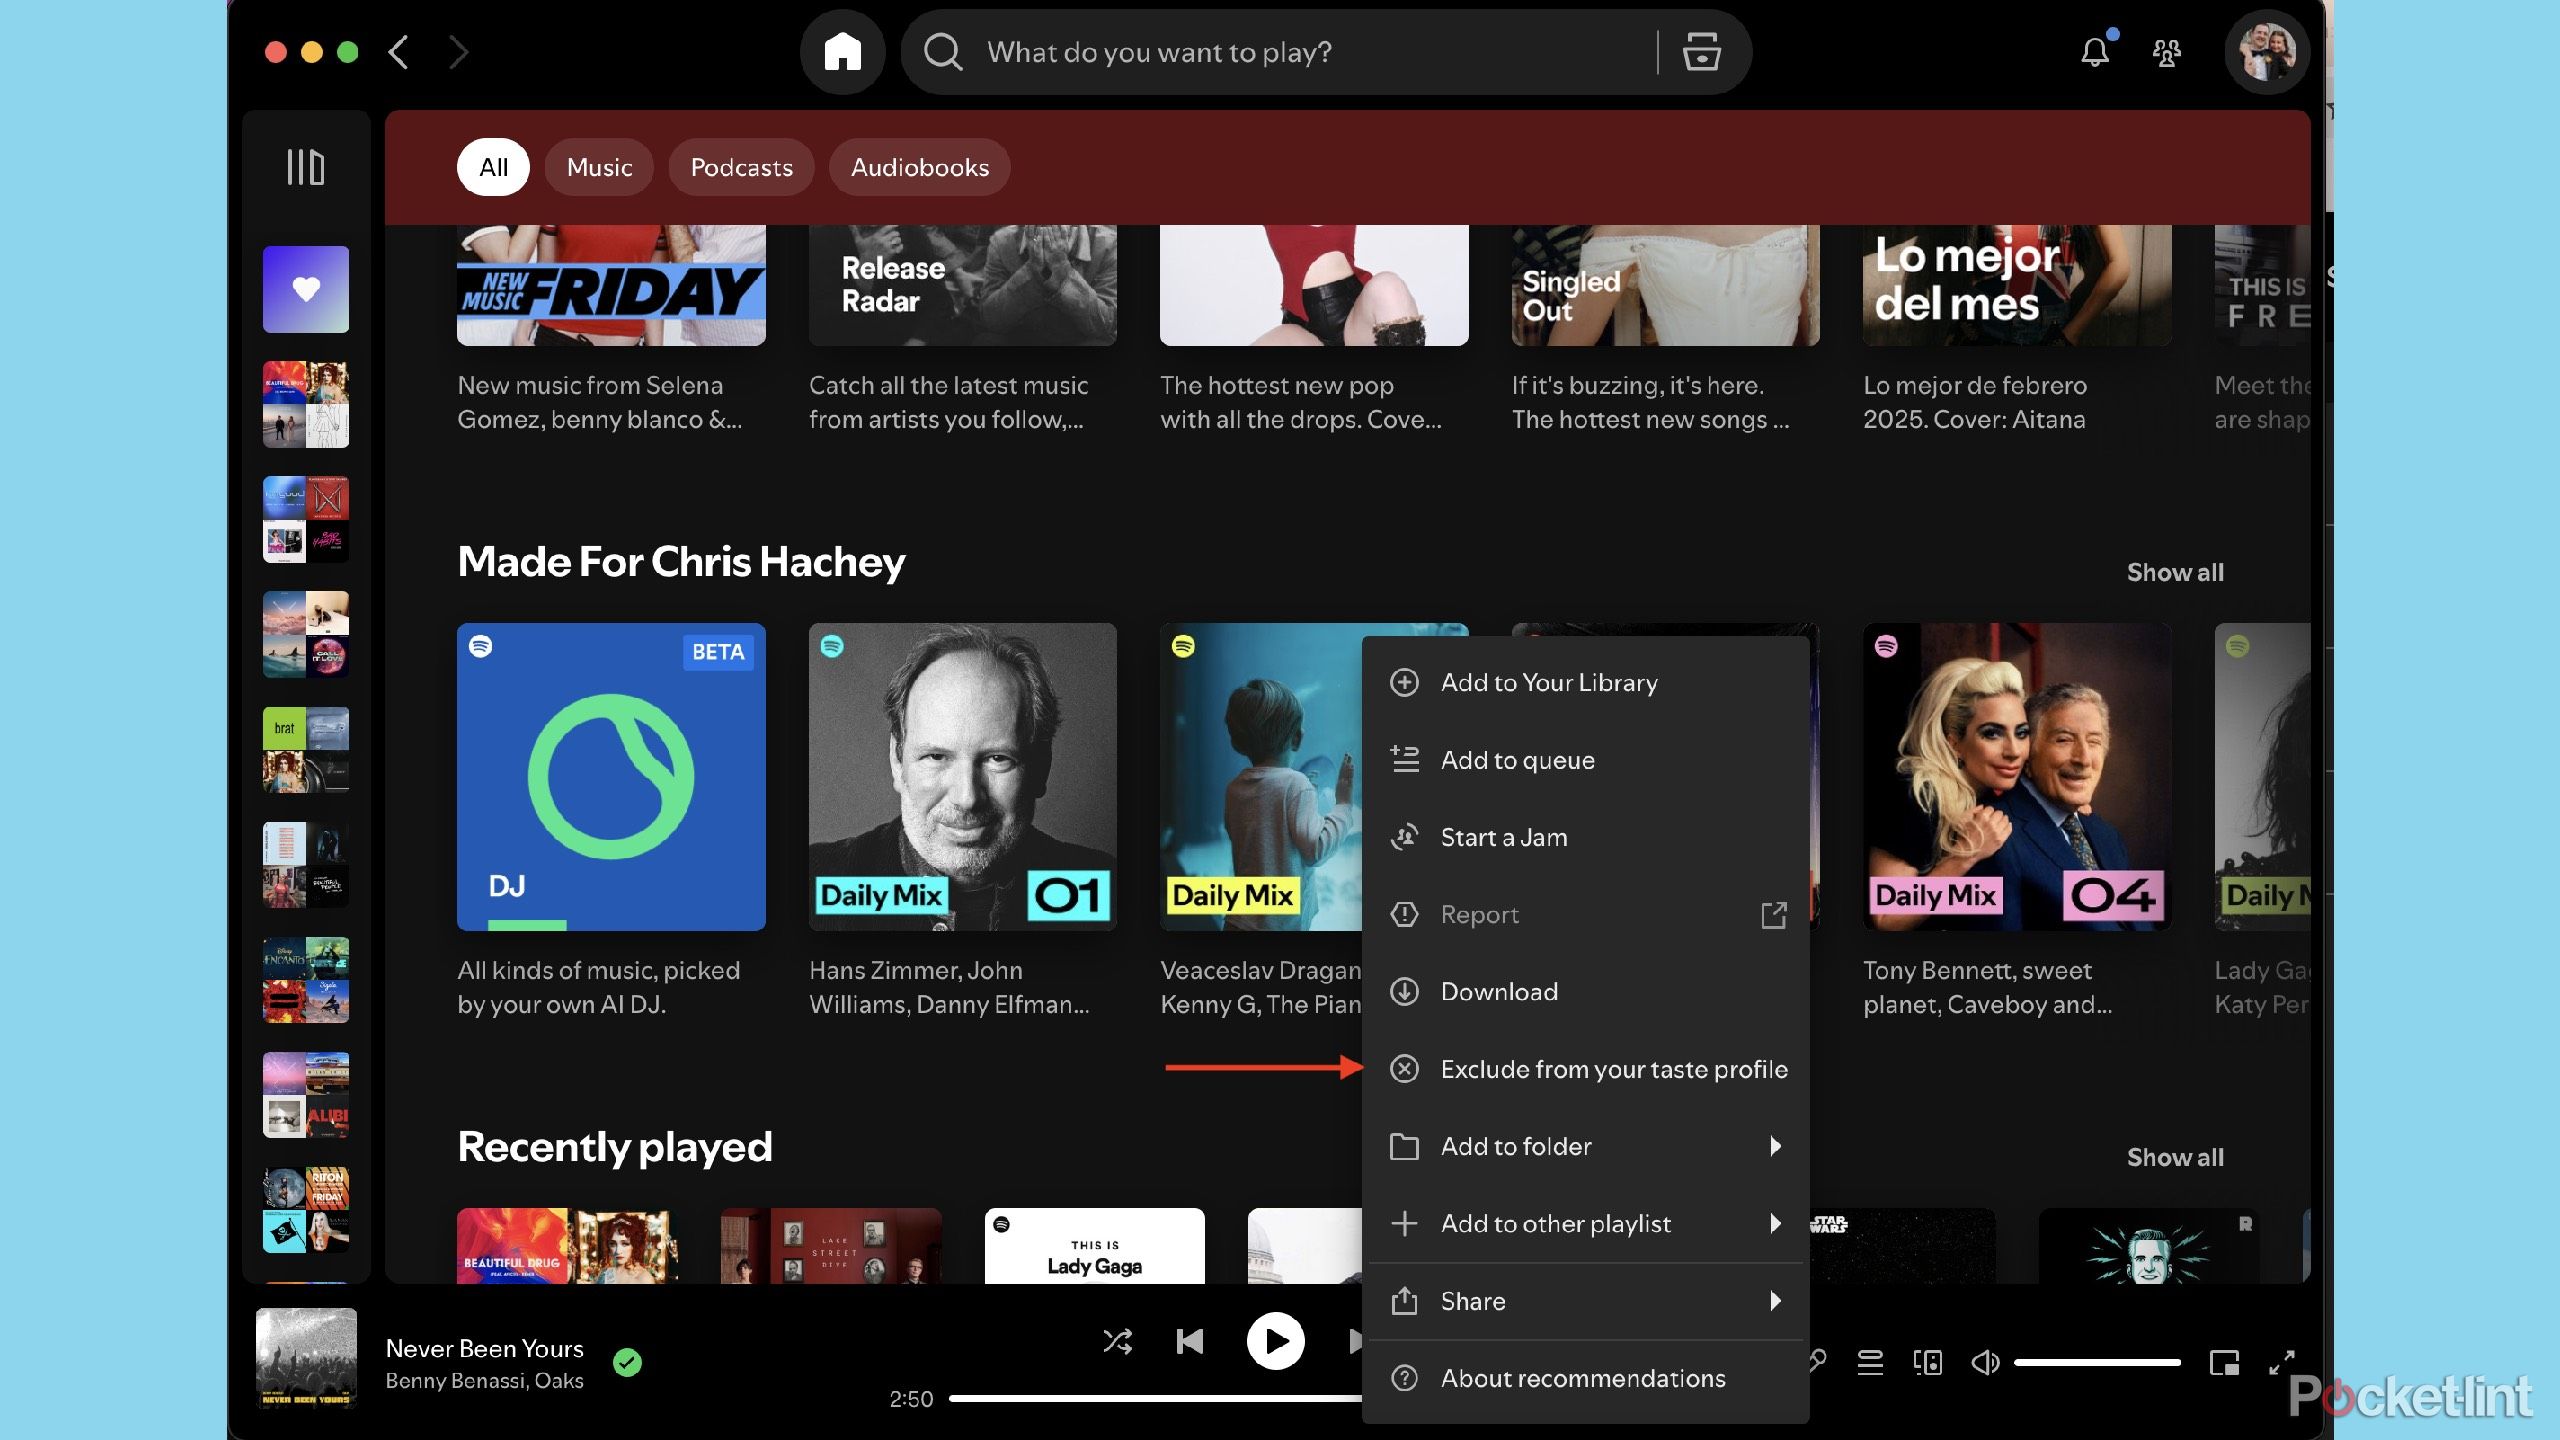The width and height of the screenshot is (2560, 1440).
Task: Open the Singled Out playlist card
Action: tap(1665, 330)
